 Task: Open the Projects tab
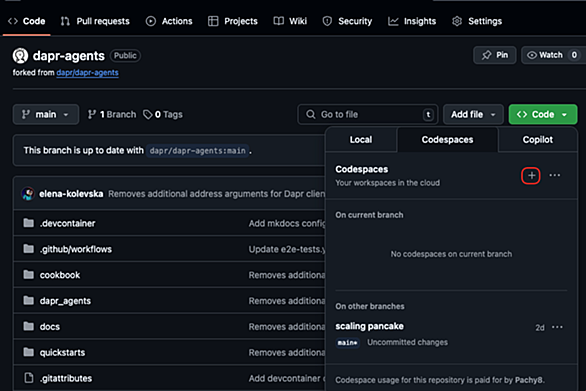tap(233, 21)
